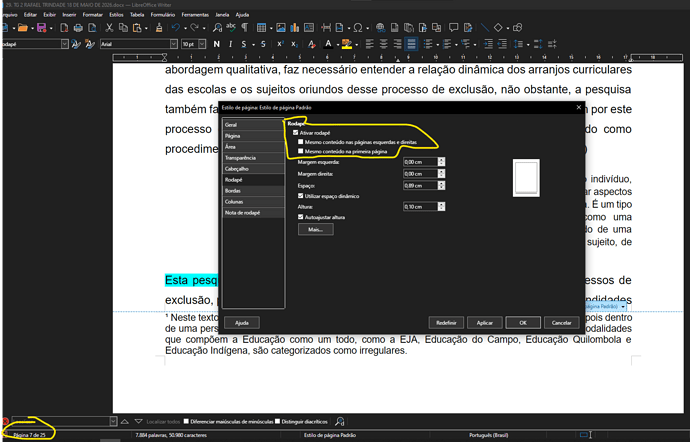Open the find bar search history dropdown

pyautogui.click(x=113, y=421)
